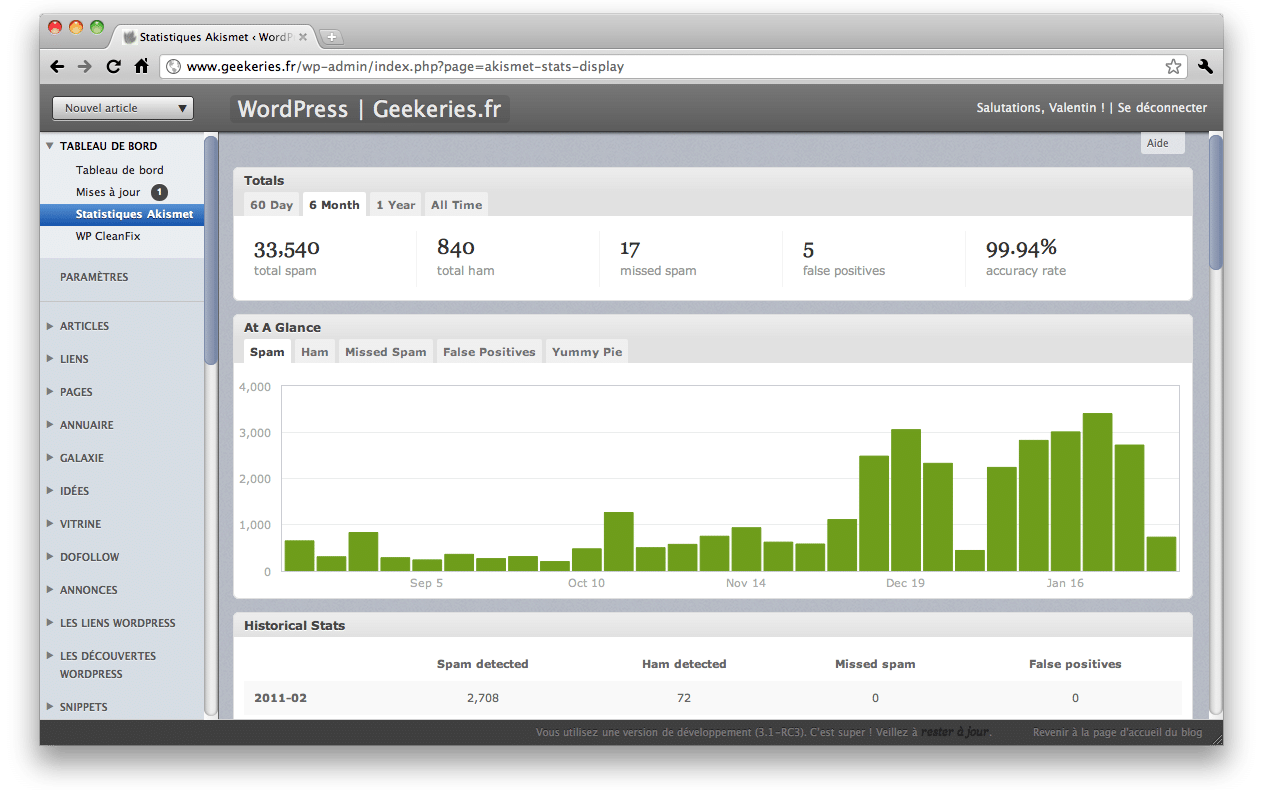Expand the Dofollow sidebar menu
Image resolution: width=1263 pixels, height=800 pixels.
[50, 557]
